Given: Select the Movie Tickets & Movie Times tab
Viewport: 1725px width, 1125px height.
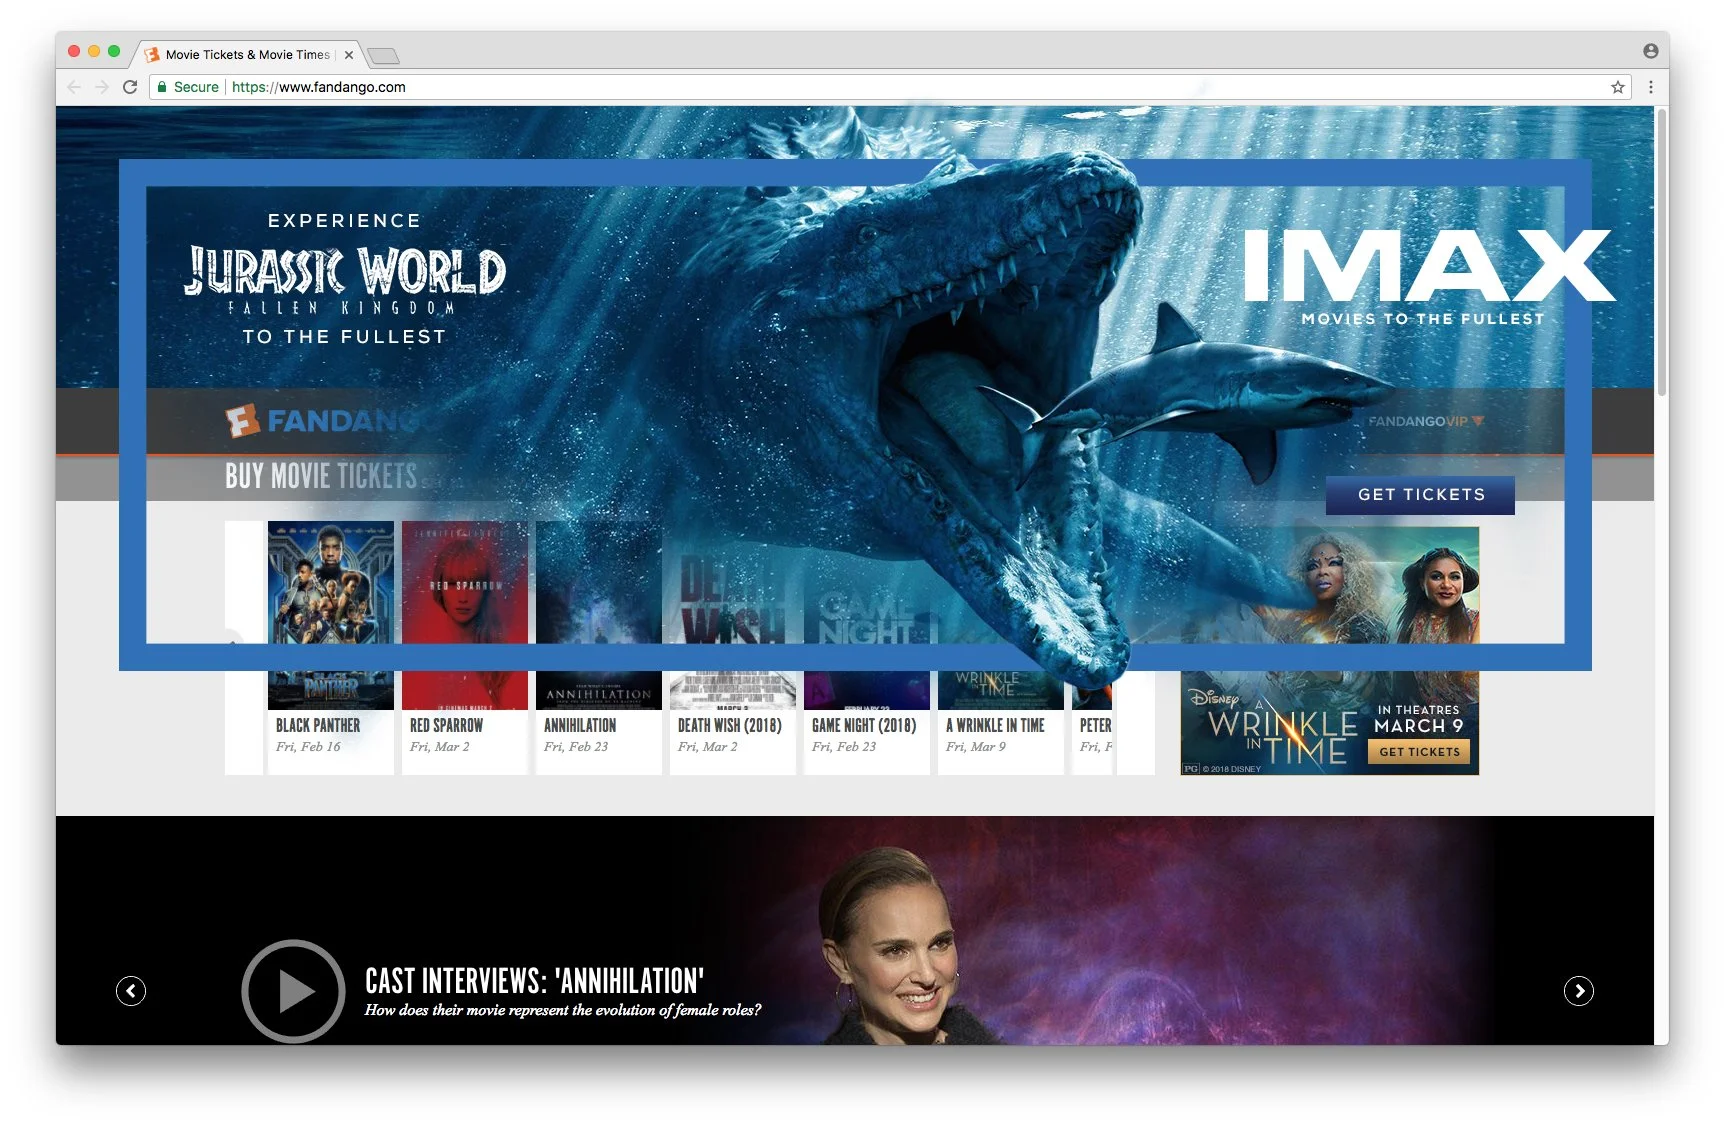Looking at the screenshot, I should [x=248, y=55].
